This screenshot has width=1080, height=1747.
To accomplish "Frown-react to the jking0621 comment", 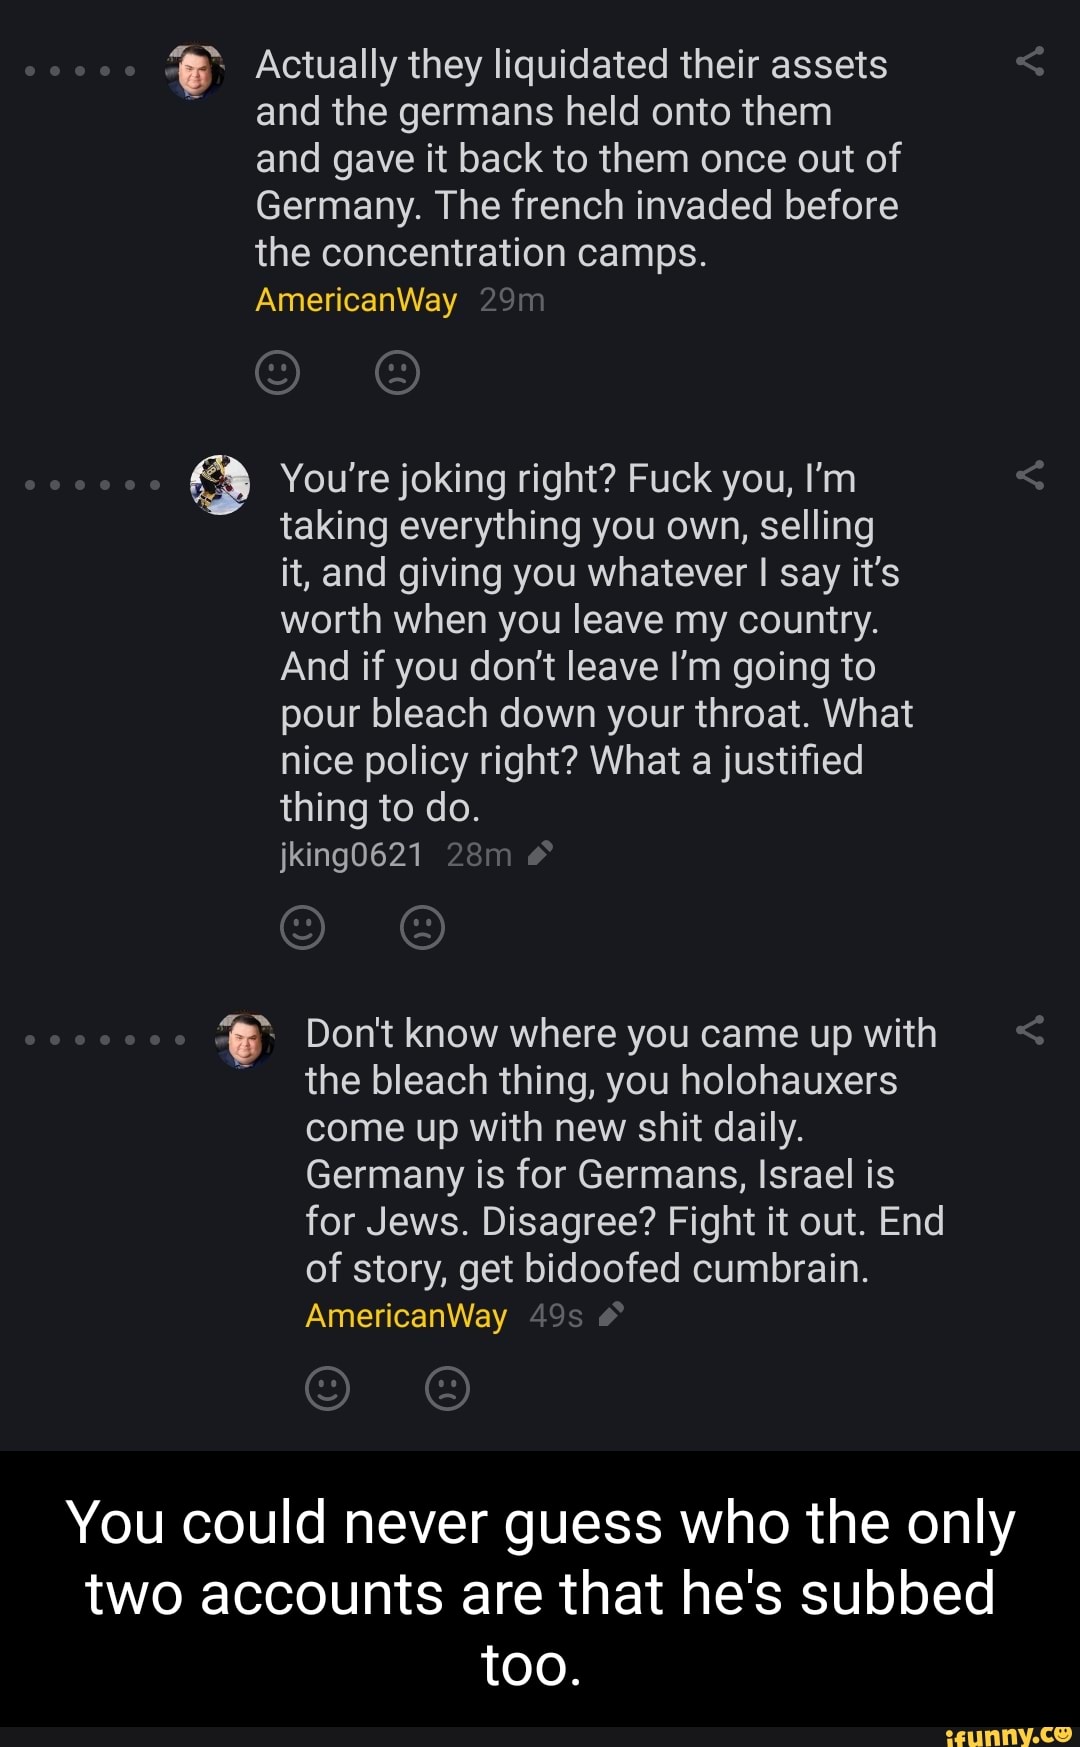I will click(x=422, y=927).
